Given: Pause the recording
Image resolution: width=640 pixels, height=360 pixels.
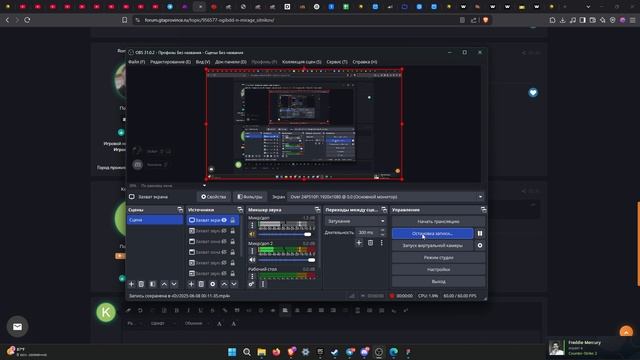Looking at the screenshot, I should tap(480, 233).
